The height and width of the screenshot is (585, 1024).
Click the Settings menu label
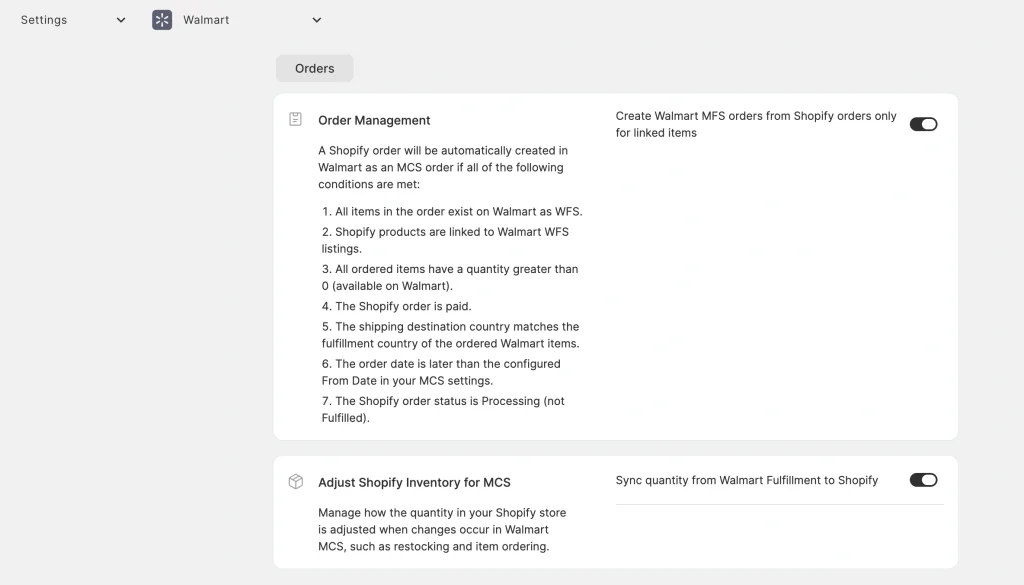pyautogui.click(x=43, y=20)
